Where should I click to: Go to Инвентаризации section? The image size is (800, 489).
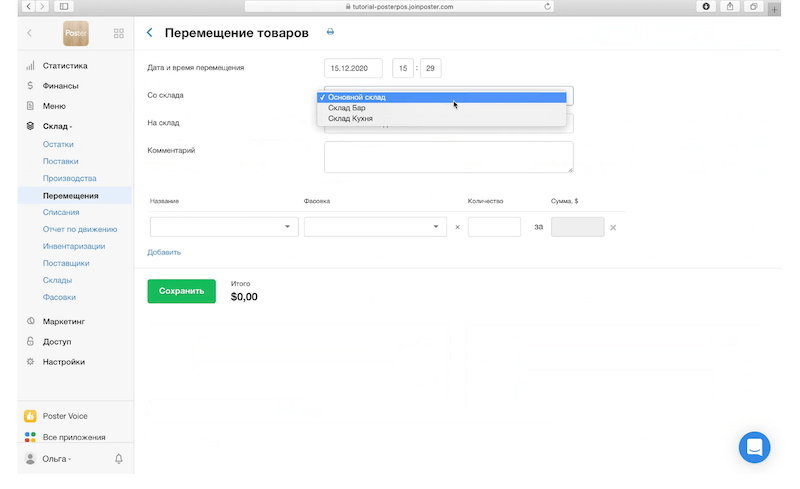coord(74,246)
